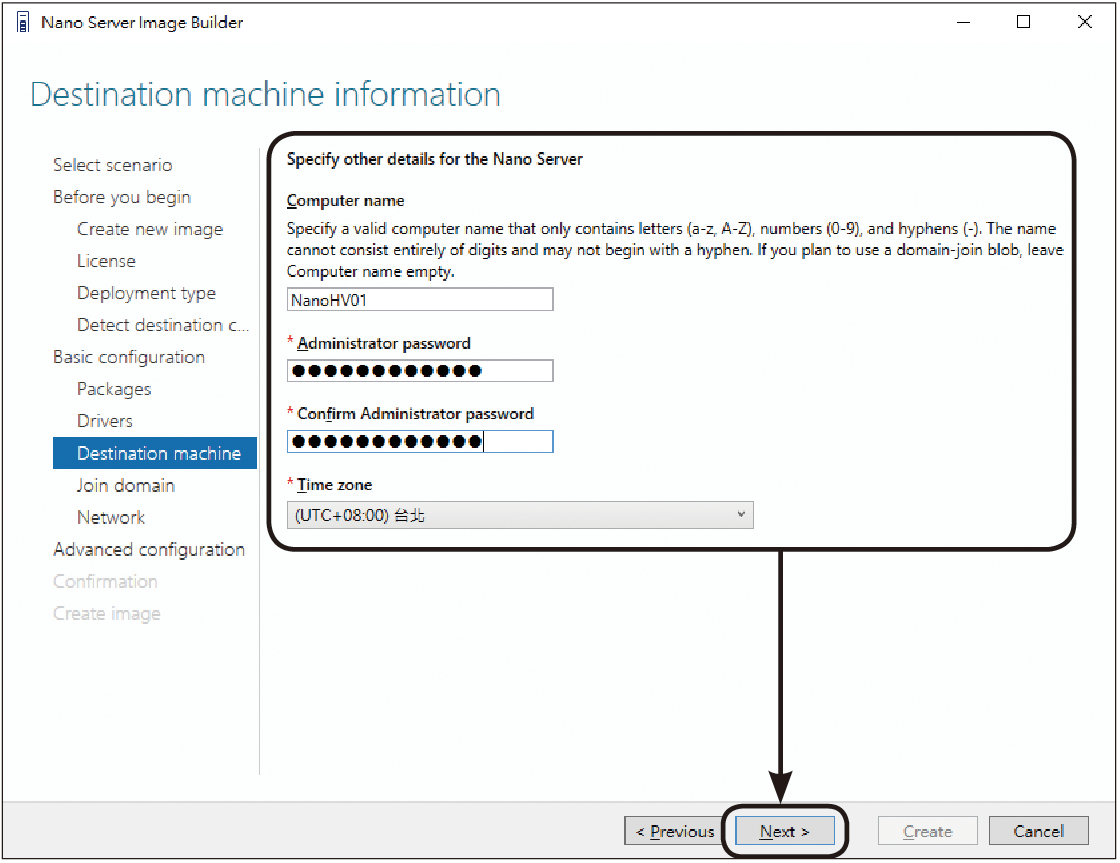Viewport: 1120px width, 863px height.
Task: Go to Create new image step
Action: pos(150,229)
